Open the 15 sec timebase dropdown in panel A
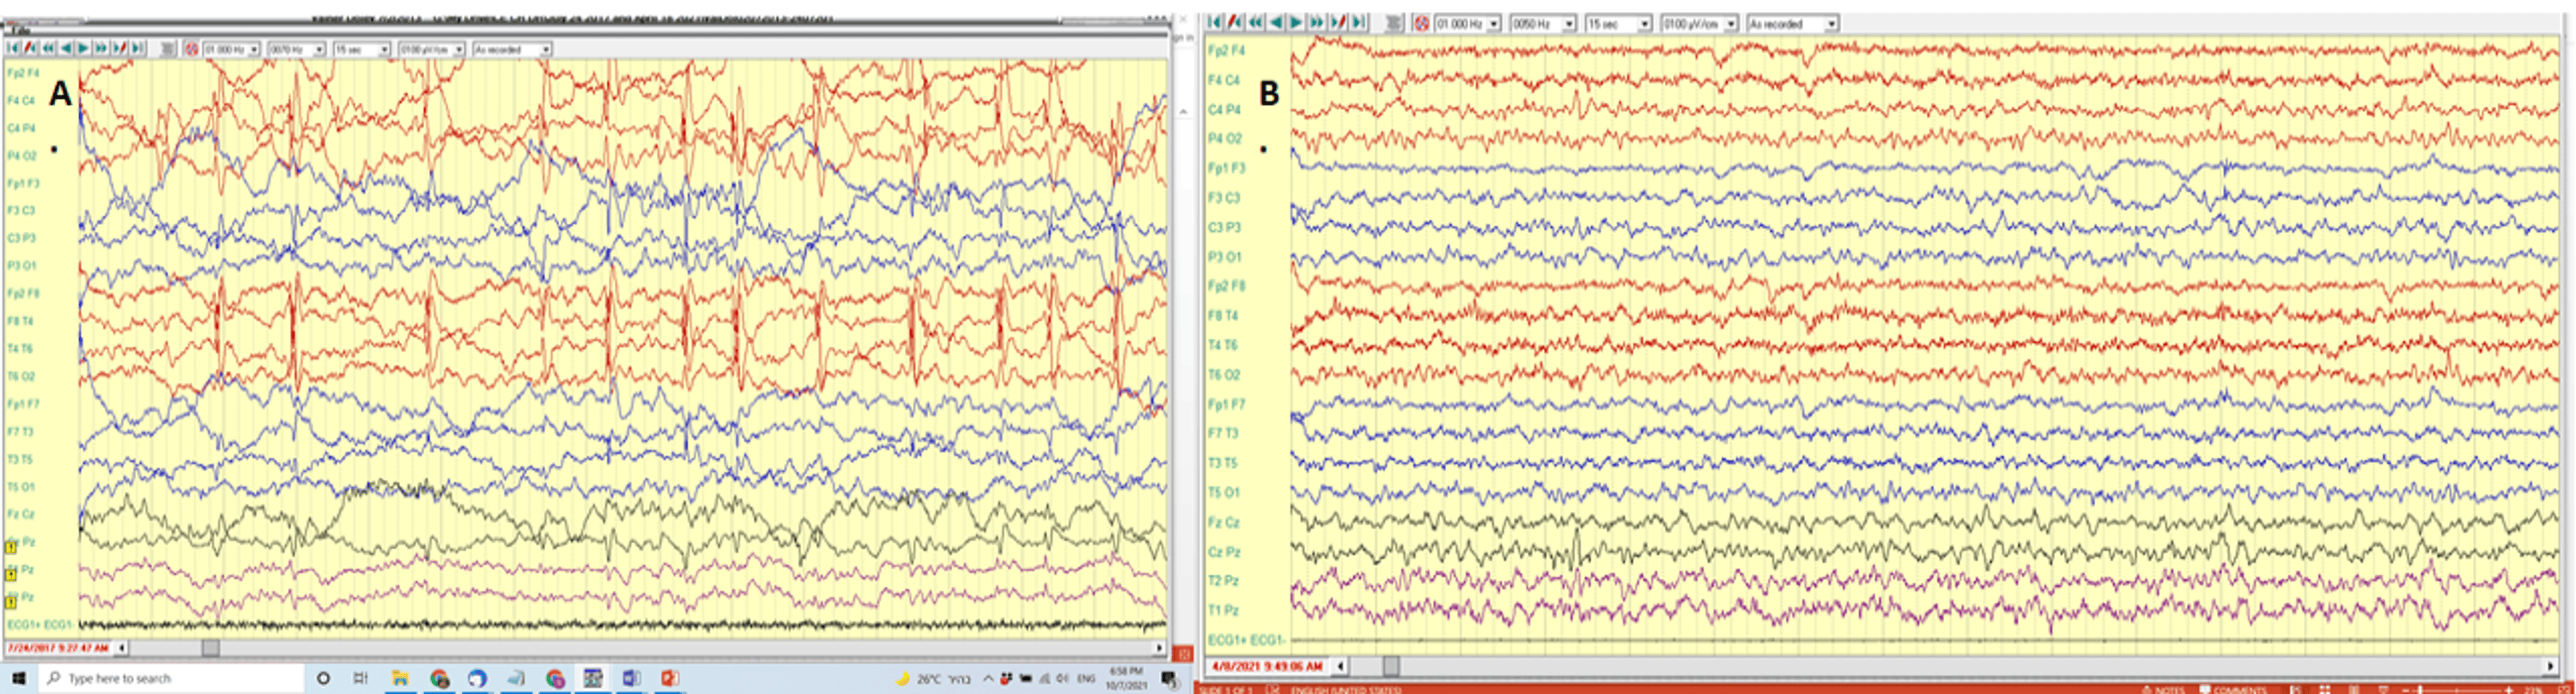2576x694 pixels. click(x=384, y=49)
